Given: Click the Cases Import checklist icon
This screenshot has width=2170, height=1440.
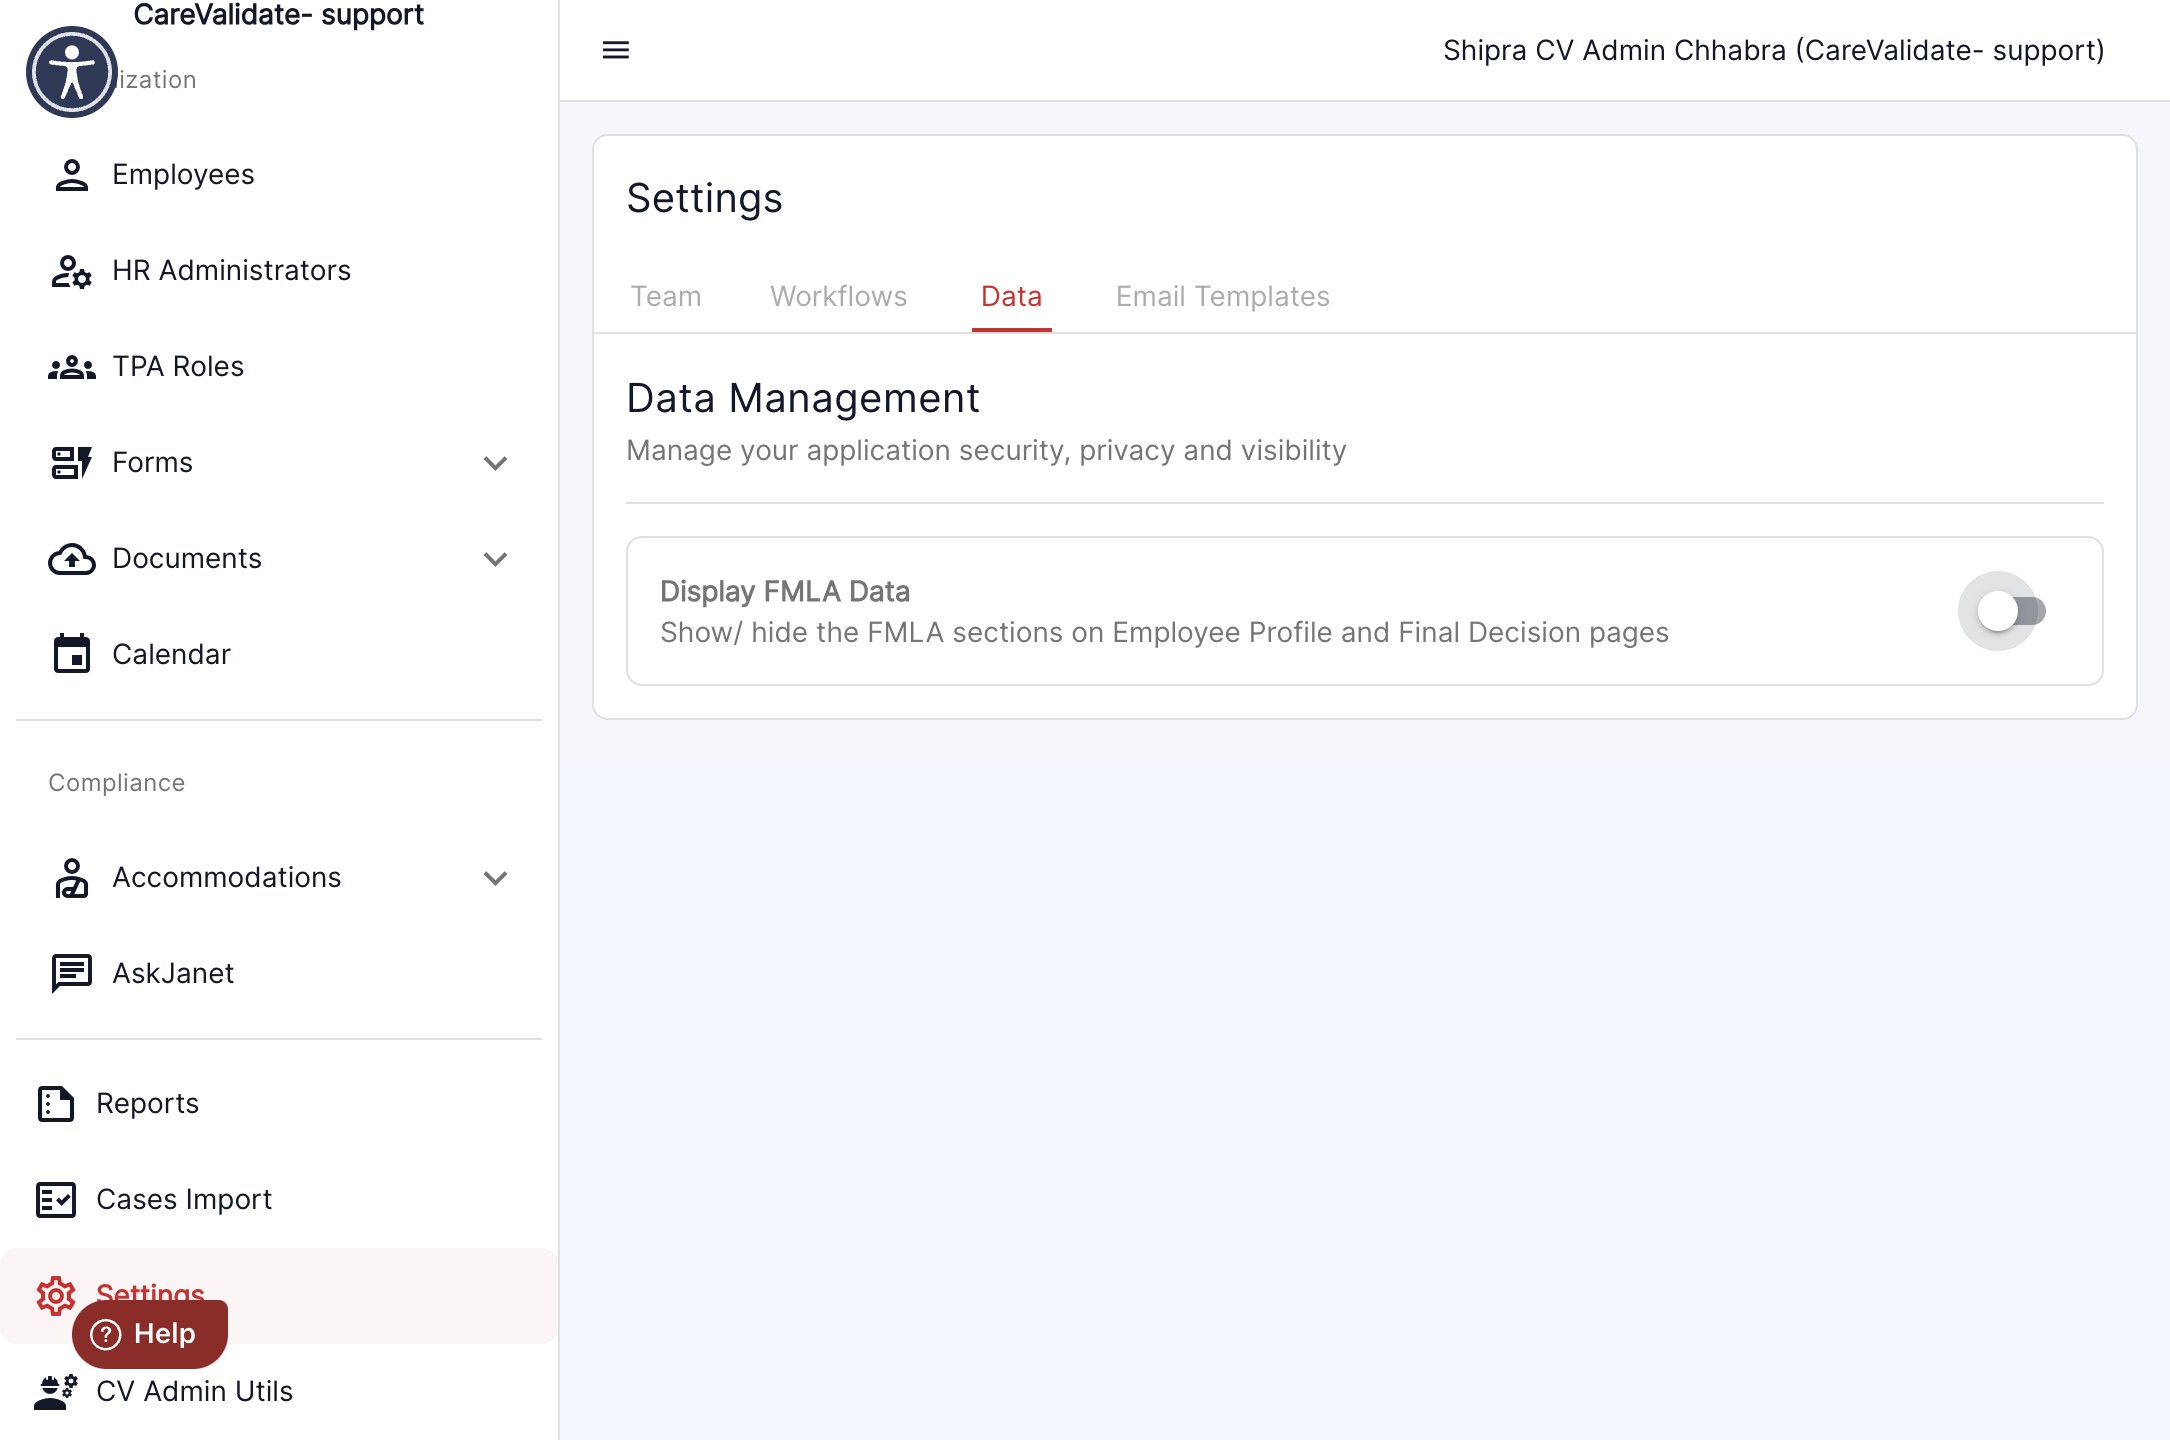Looking at the screenshot, I should pyautogui.click(x=56, y=1200).
